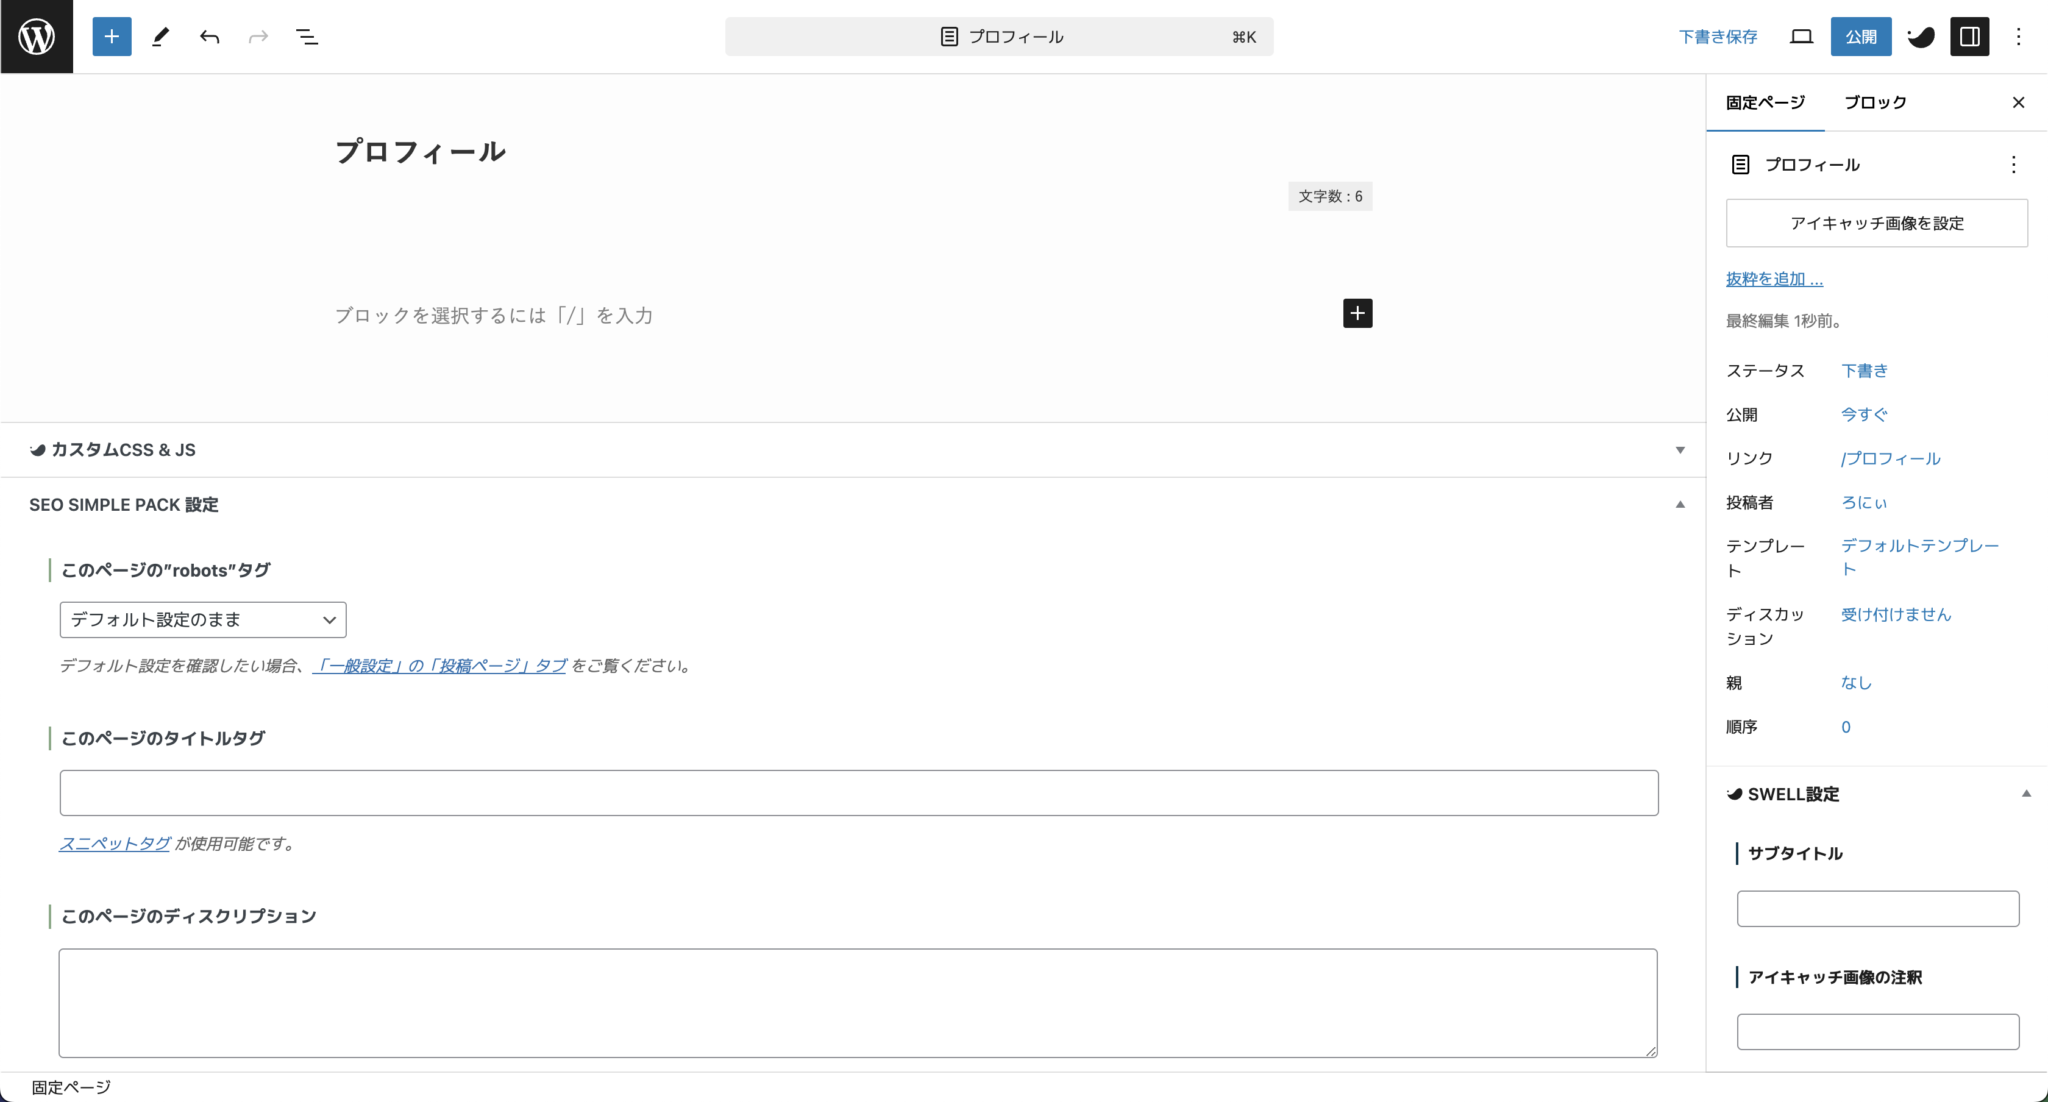The width and height of the screenshot is (2048, 1102).
Task: Open the block inserter plus button
Action: tap(111, 37)
